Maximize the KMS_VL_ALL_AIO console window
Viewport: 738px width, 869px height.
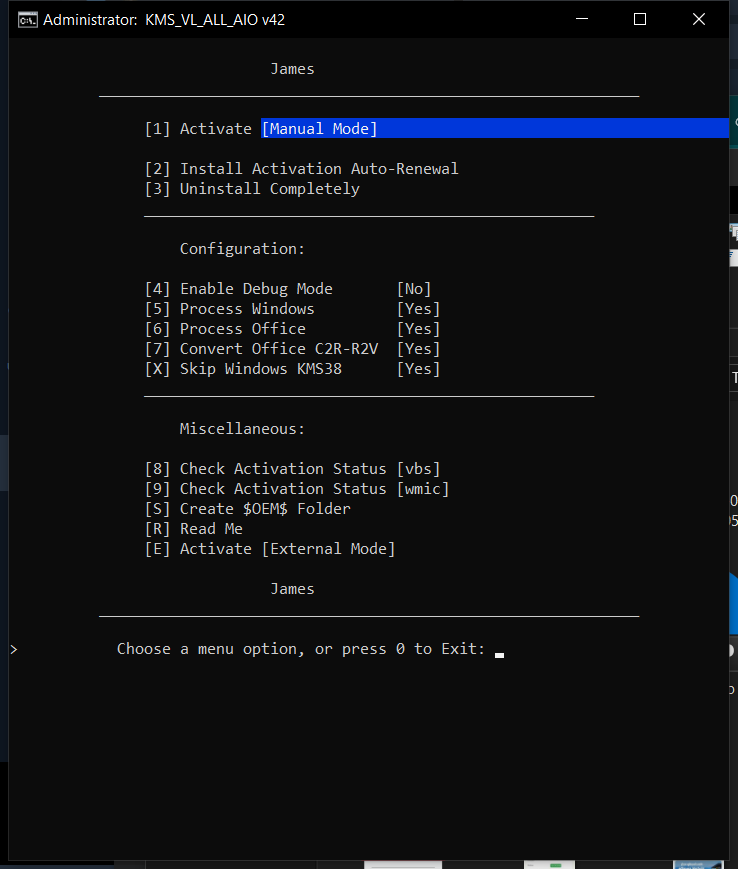640,19
